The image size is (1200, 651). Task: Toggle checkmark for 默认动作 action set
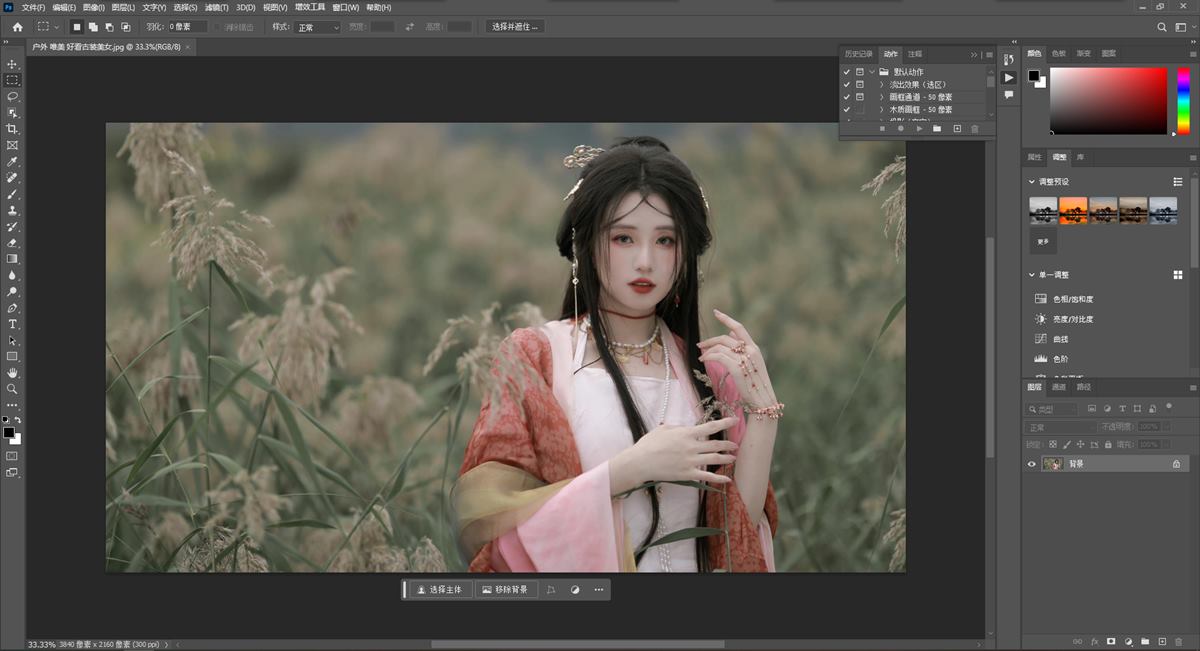click(846, 72)
